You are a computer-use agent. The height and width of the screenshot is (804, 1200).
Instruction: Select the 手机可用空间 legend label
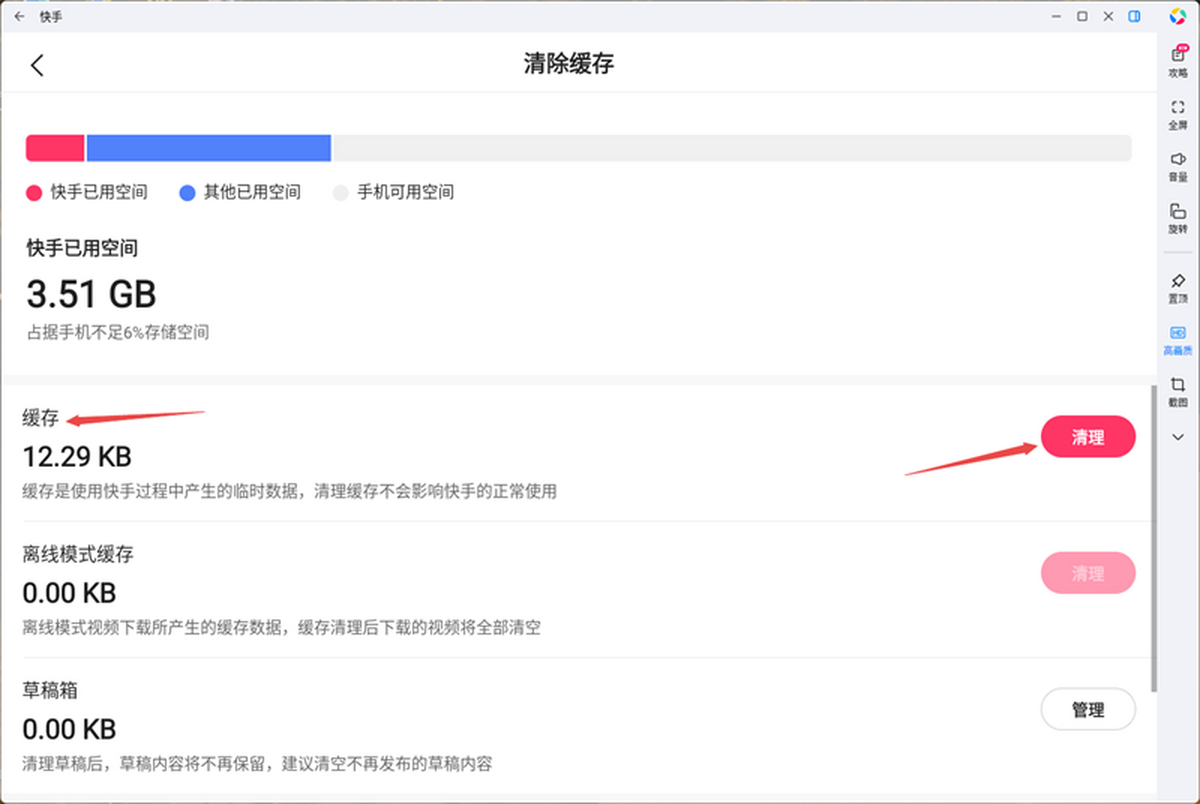coord(406,192)
